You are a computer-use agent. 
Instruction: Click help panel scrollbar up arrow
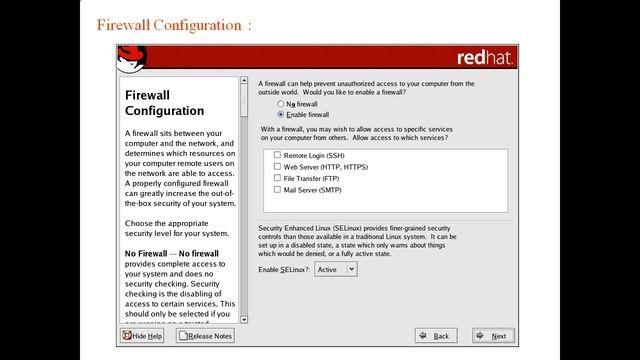pyautogui.click(x=244, y=80)
